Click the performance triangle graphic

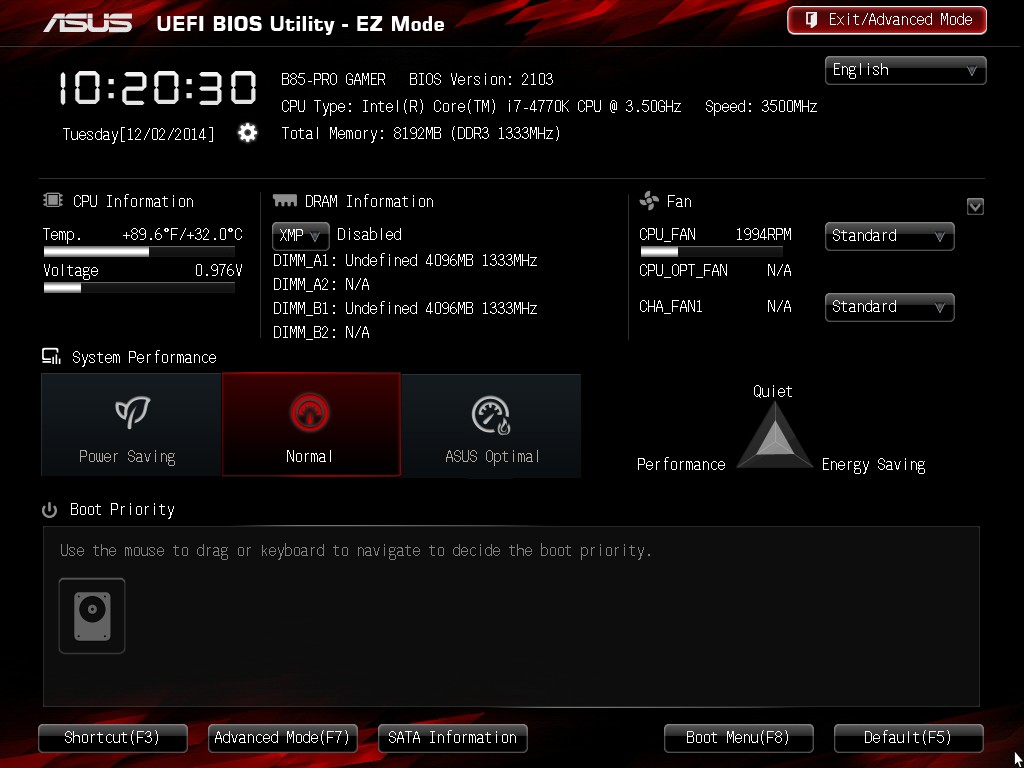pos(775,436)
